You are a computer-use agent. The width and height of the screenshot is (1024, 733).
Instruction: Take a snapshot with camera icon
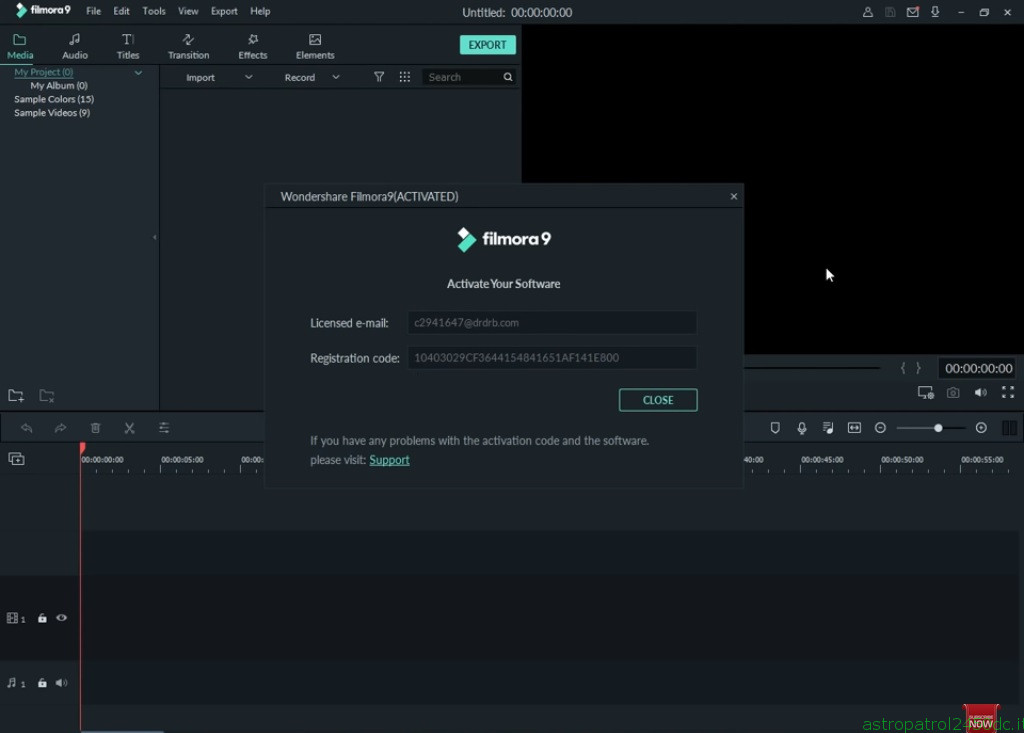tap(953, 393)
